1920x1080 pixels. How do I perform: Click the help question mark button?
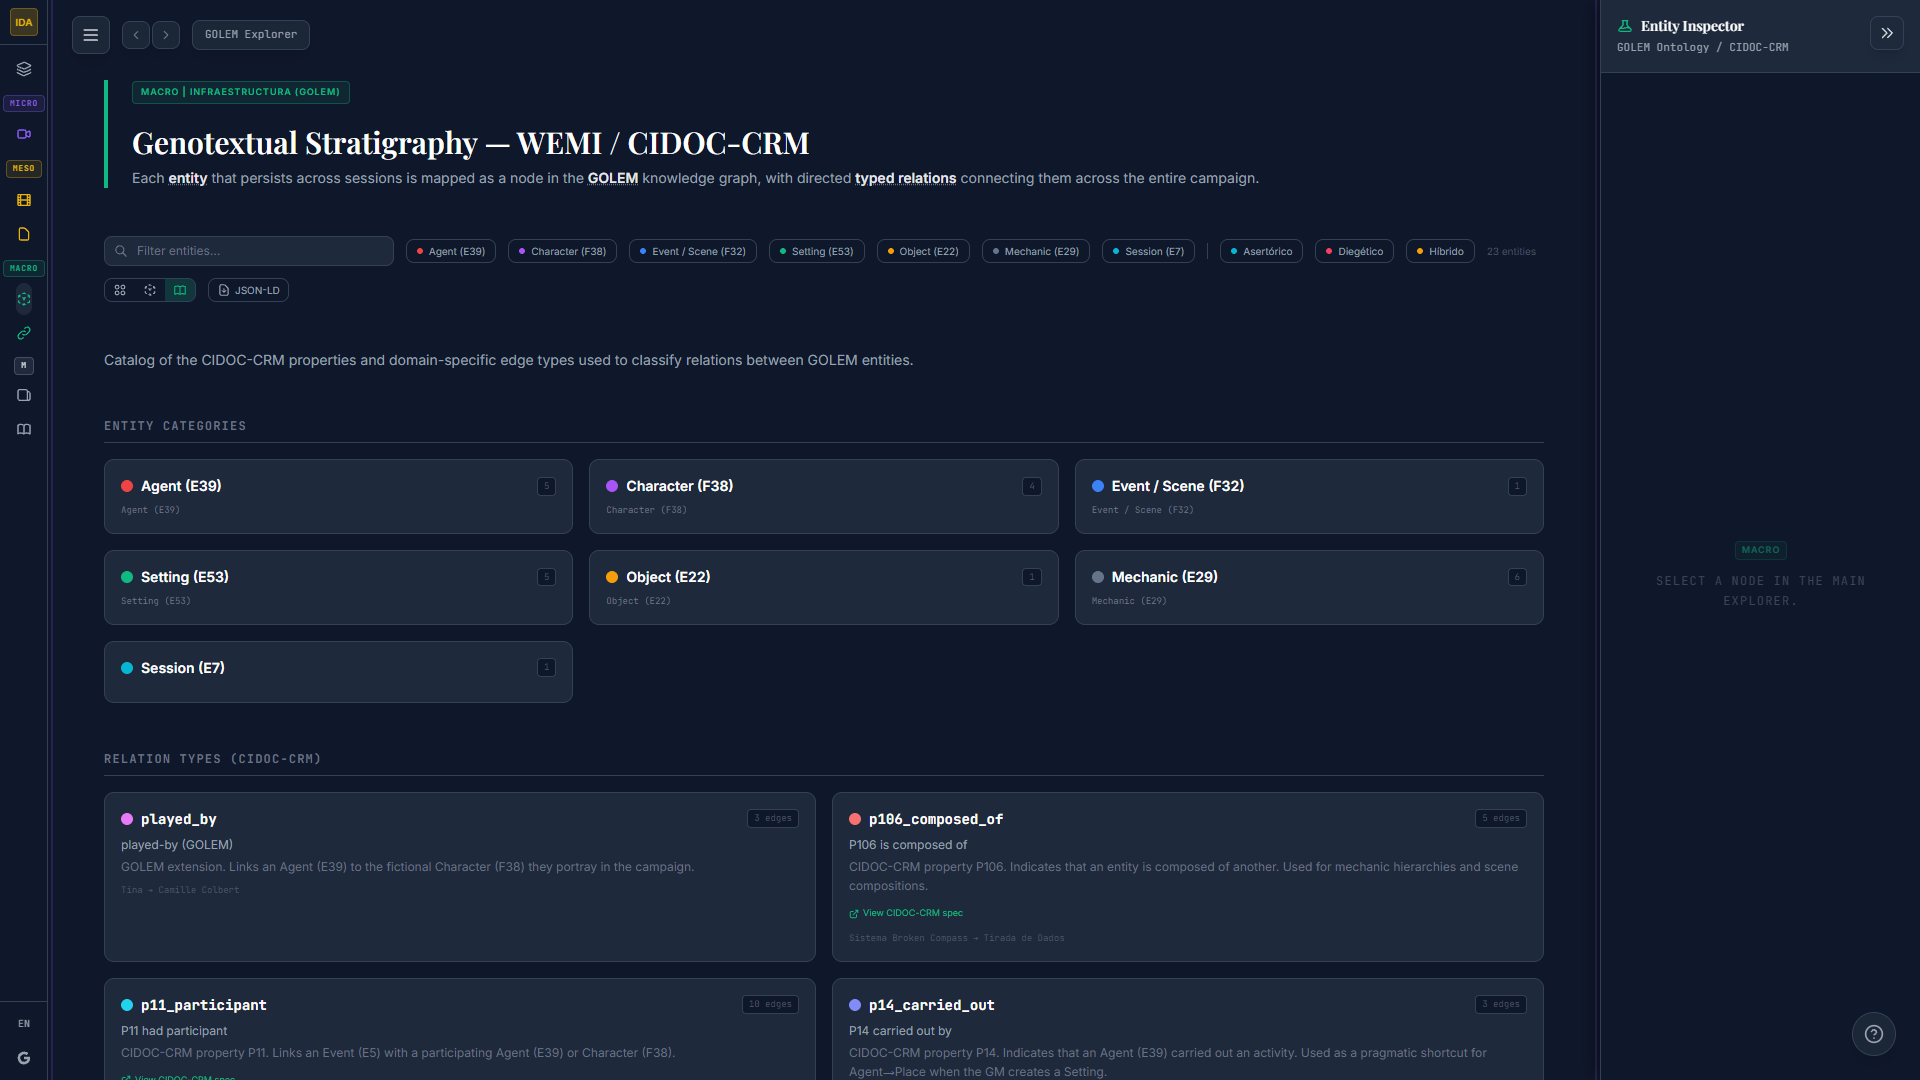1873,1034
